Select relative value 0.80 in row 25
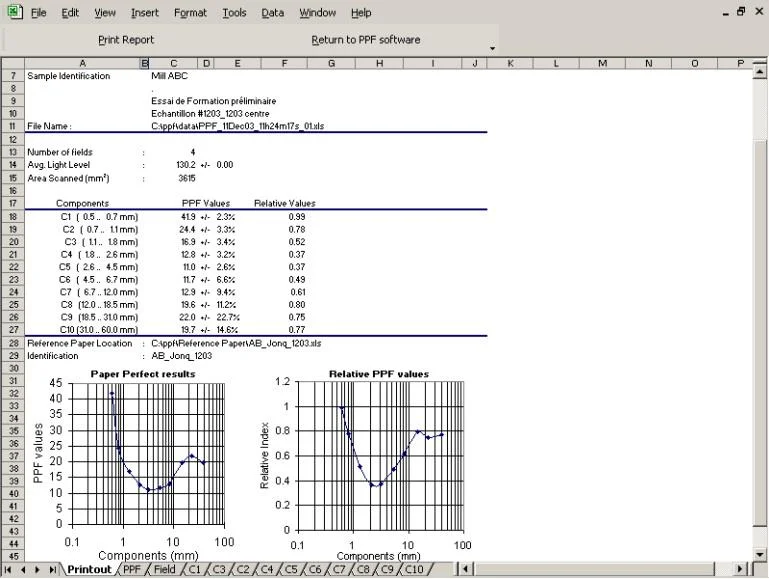Screen dimensions: 769x579 point(297,304)
